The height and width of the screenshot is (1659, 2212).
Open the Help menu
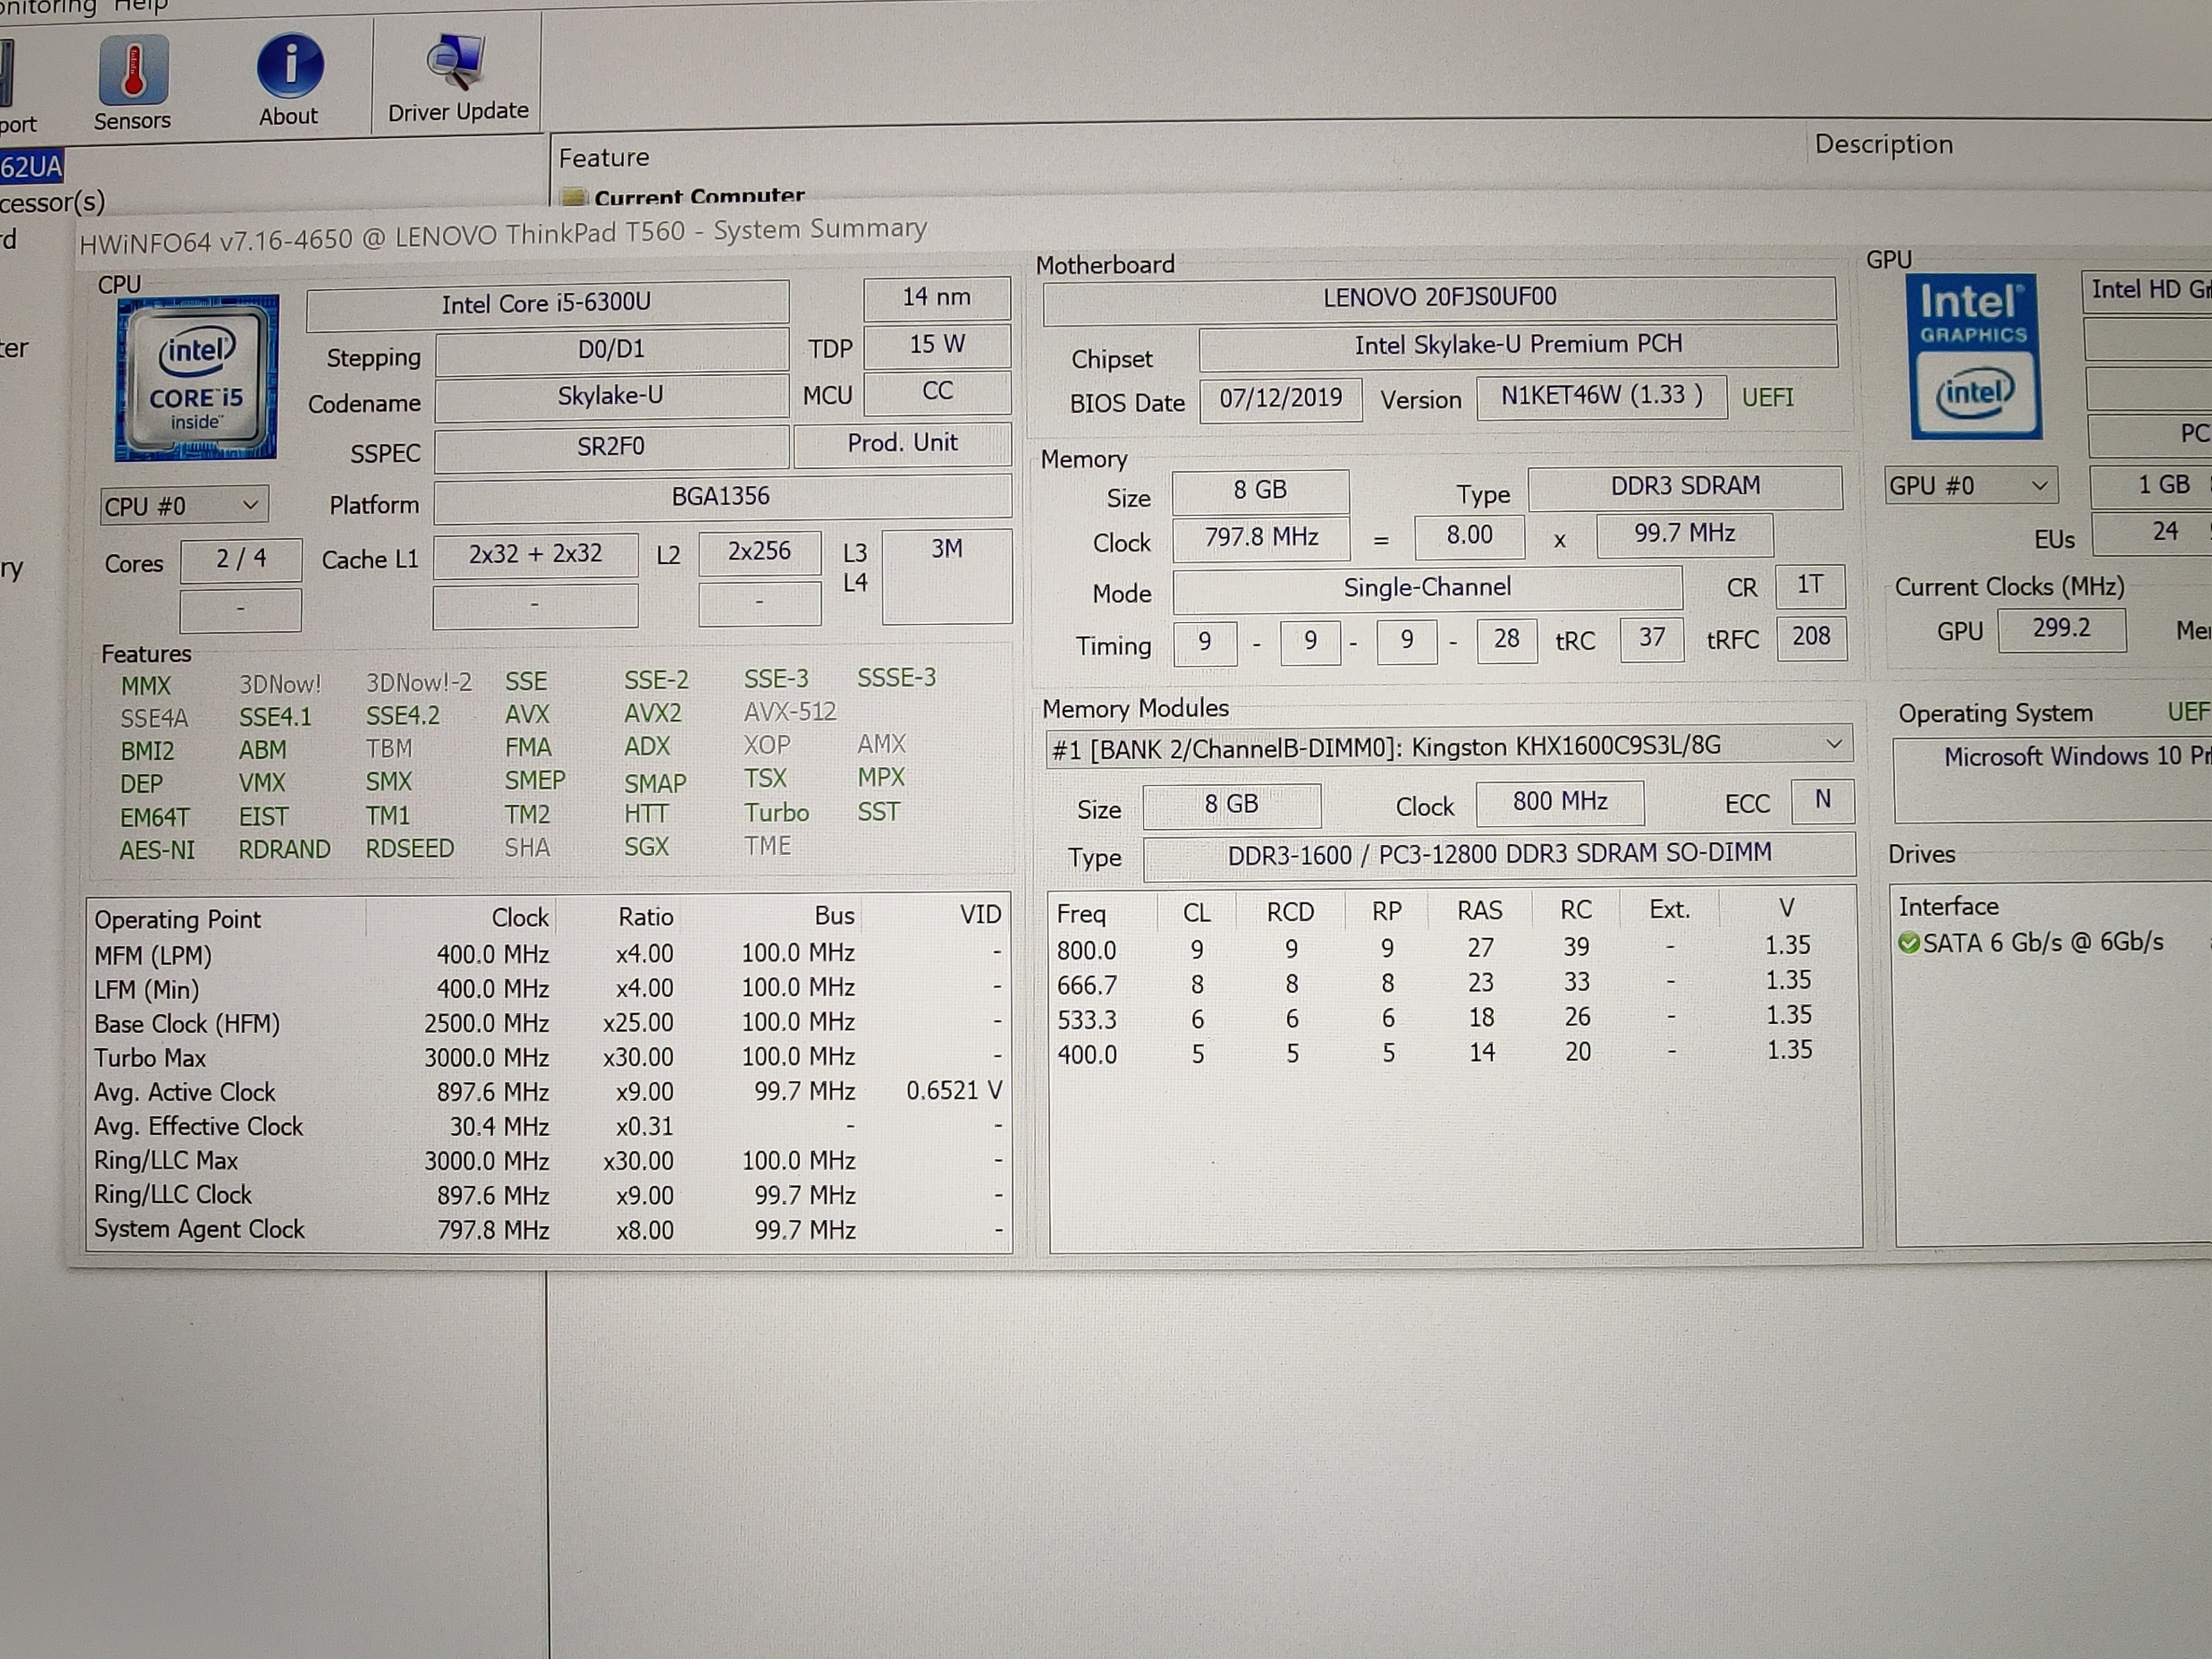(x=140, y=6)
